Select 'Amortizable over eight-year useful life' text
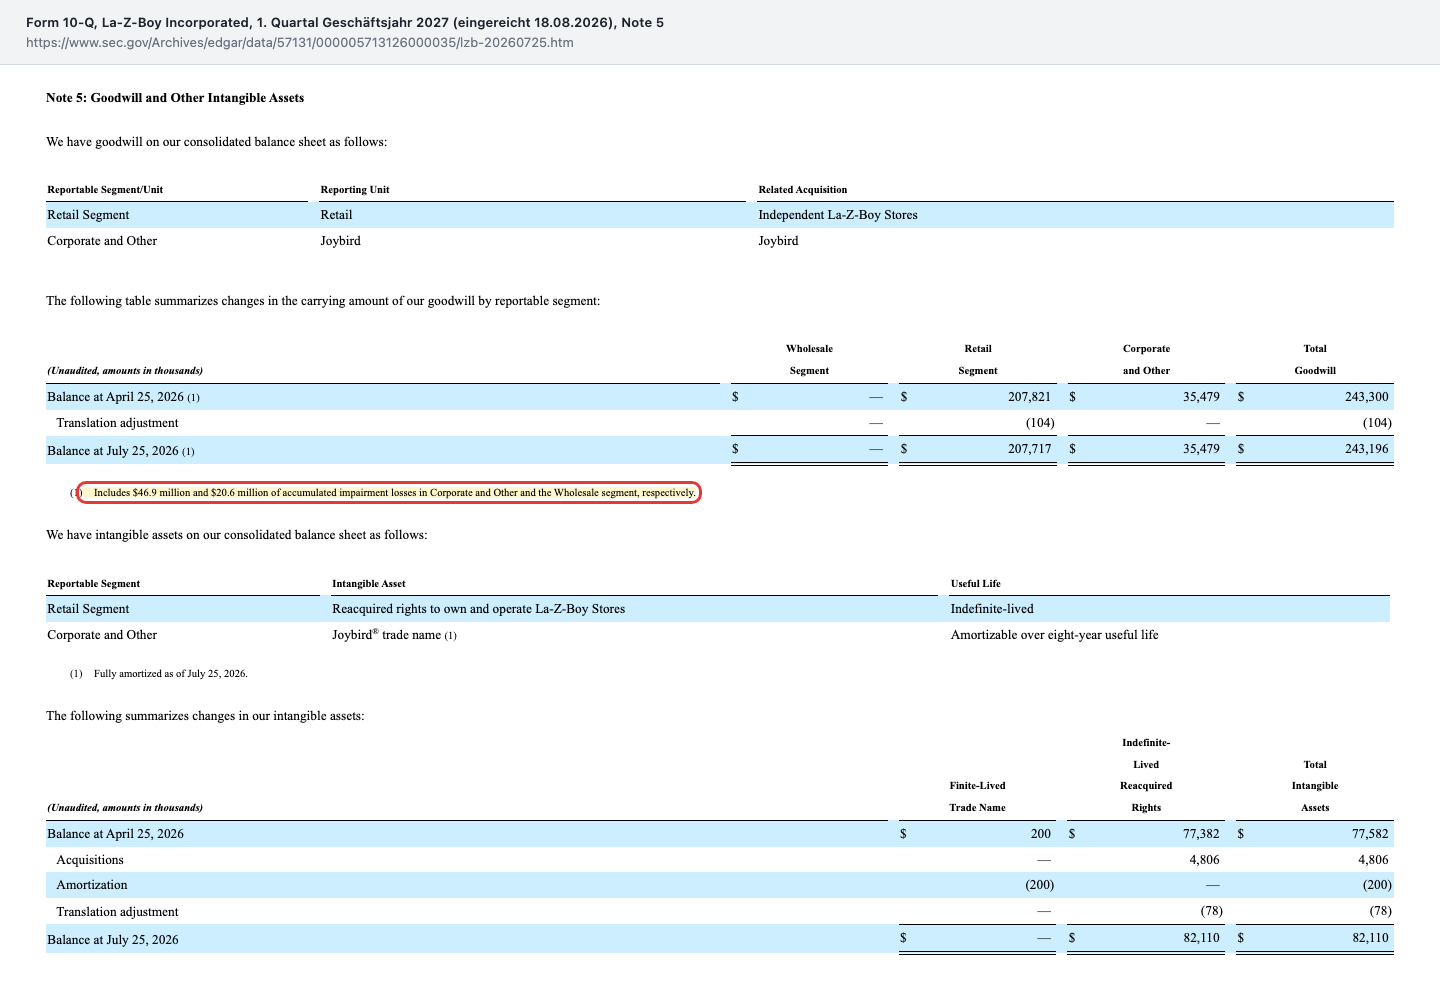Viewport: 1440px width, 983px height. (x=1054, y=635)
